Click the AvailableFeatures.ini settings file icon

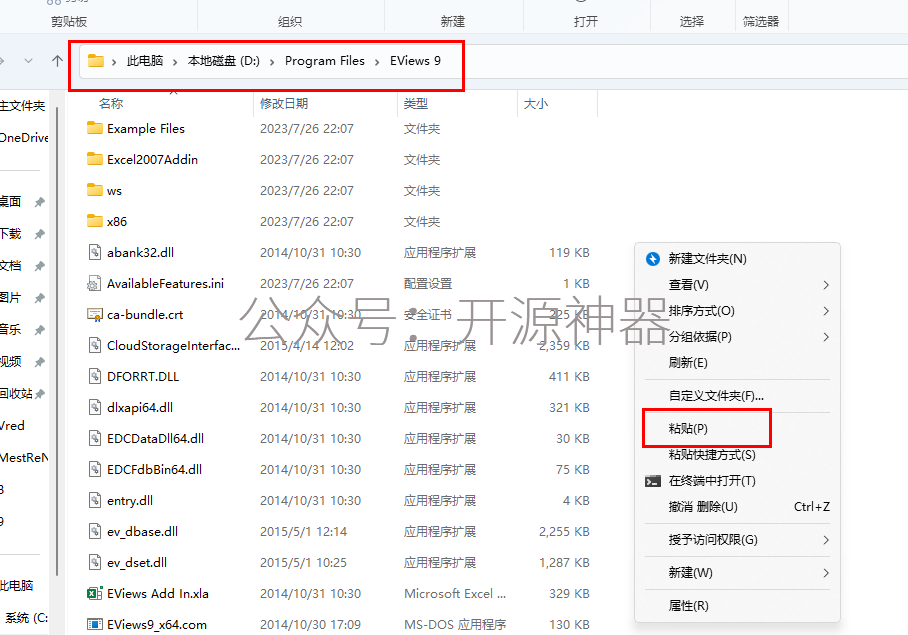tap(94, 284)
